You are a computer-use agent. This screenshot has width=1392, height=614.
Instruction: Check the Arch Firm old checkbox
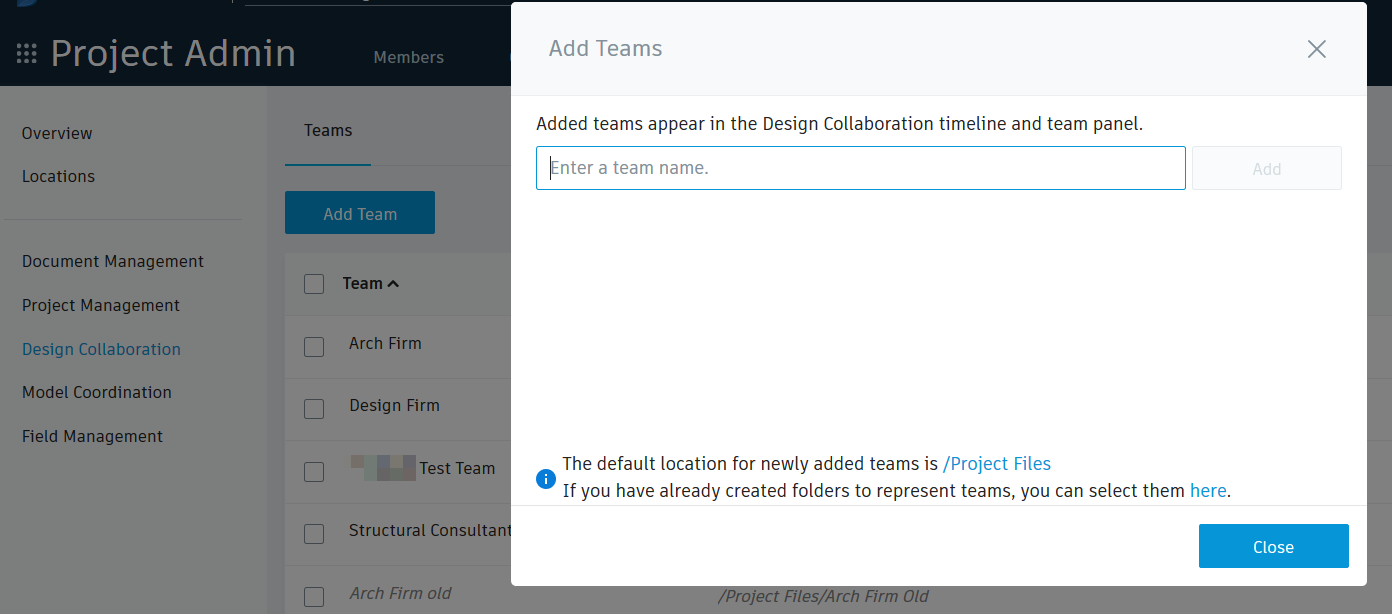click(314, 596)
